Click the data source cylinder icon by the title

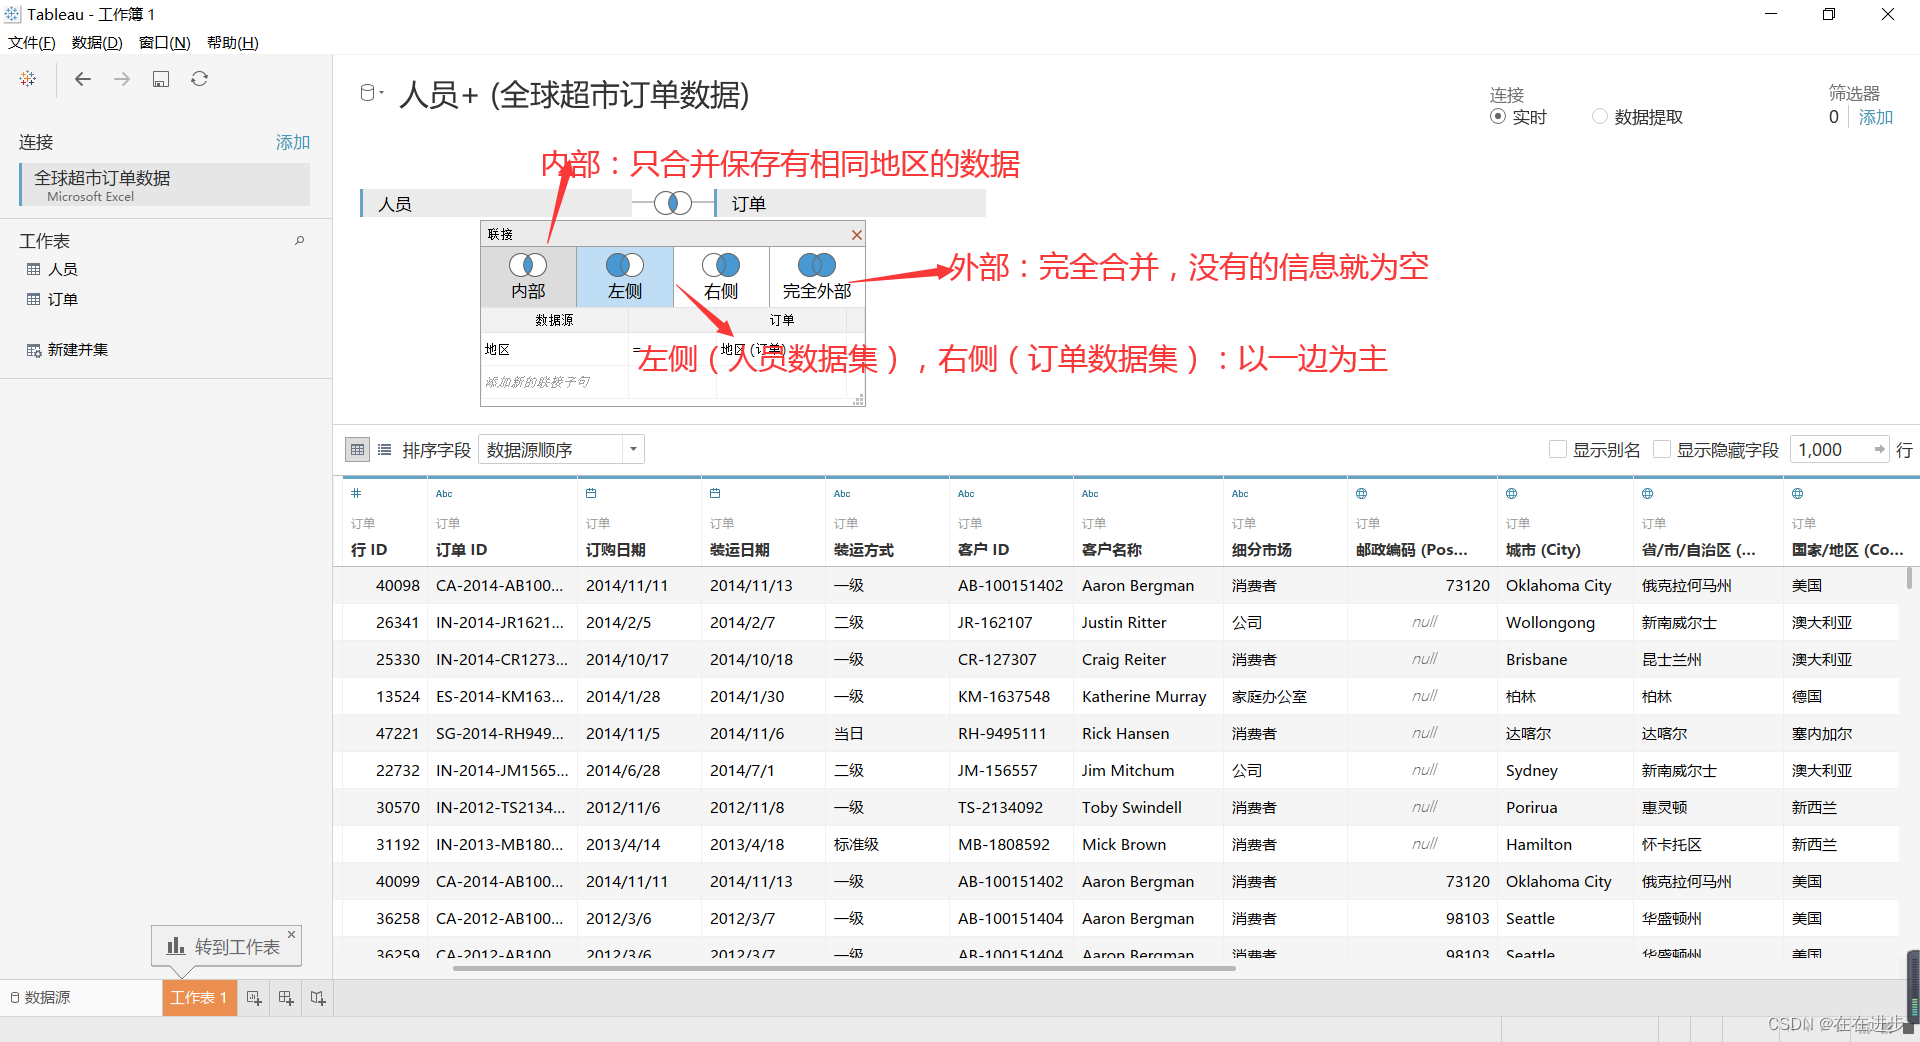(x=368, y=93)
